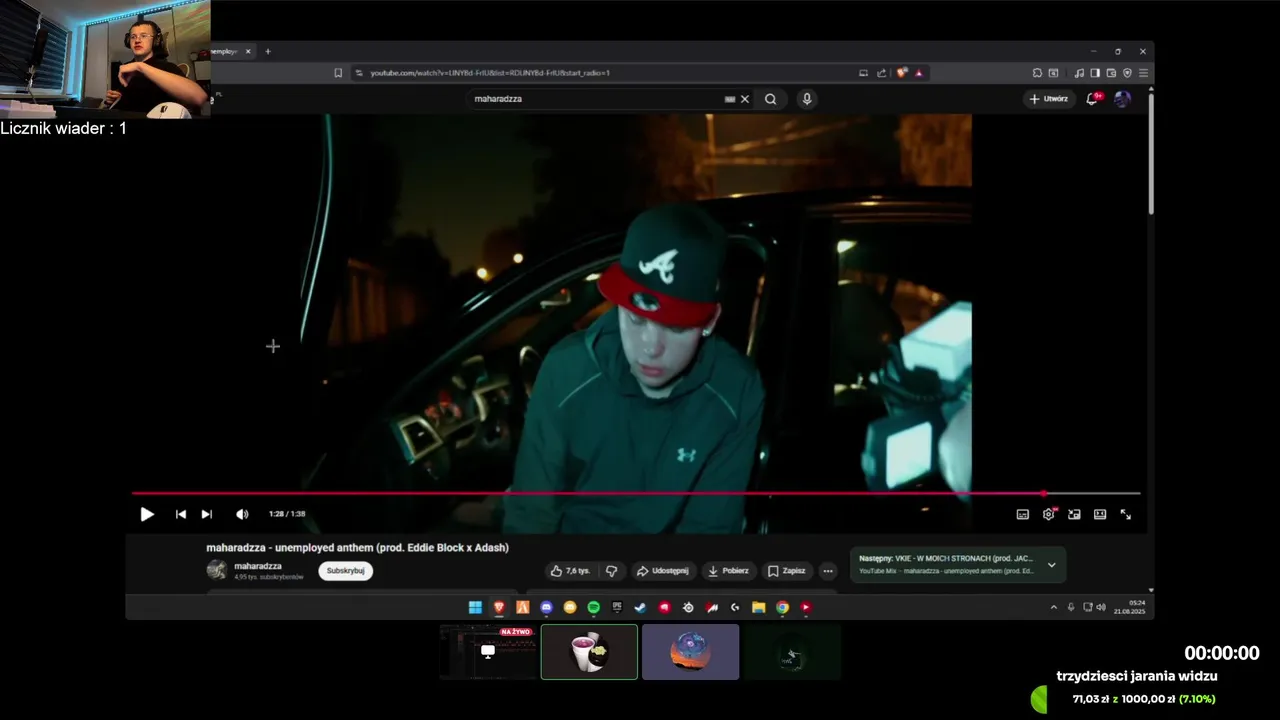1280x720 pixels.
Task: Expand the Następny queue chevron
Action: click(x=1051, y=565)
